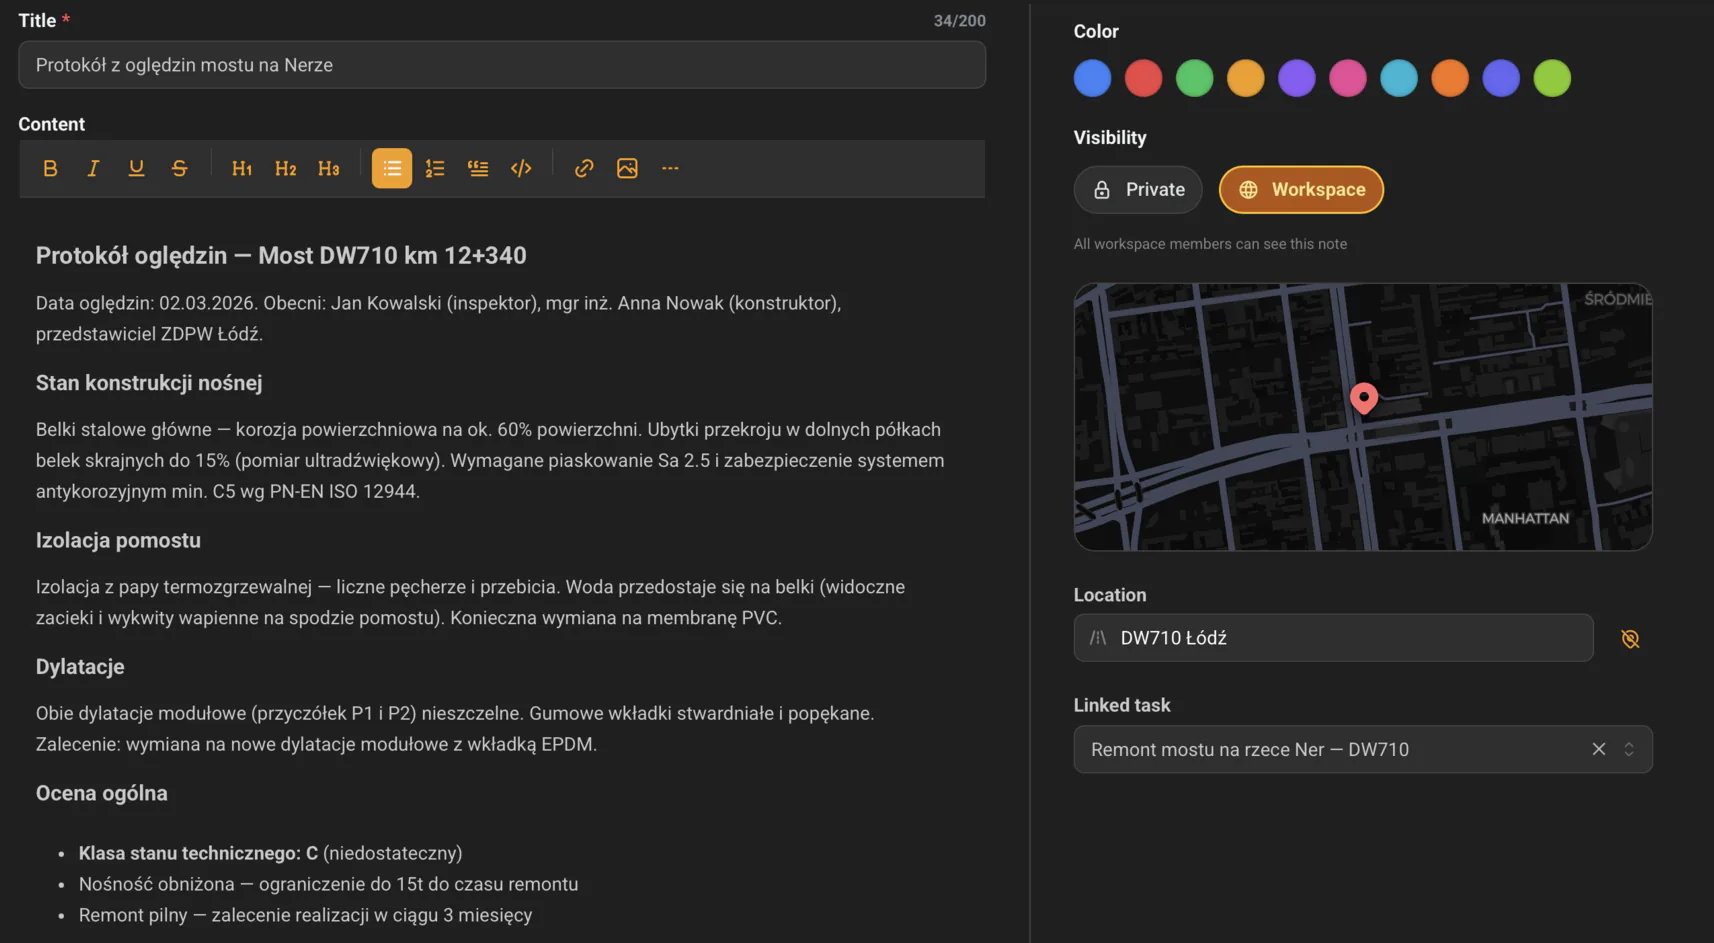1714x943 pixels.
Task: Choose the purple note color
Action: [x=1296, y=78]
